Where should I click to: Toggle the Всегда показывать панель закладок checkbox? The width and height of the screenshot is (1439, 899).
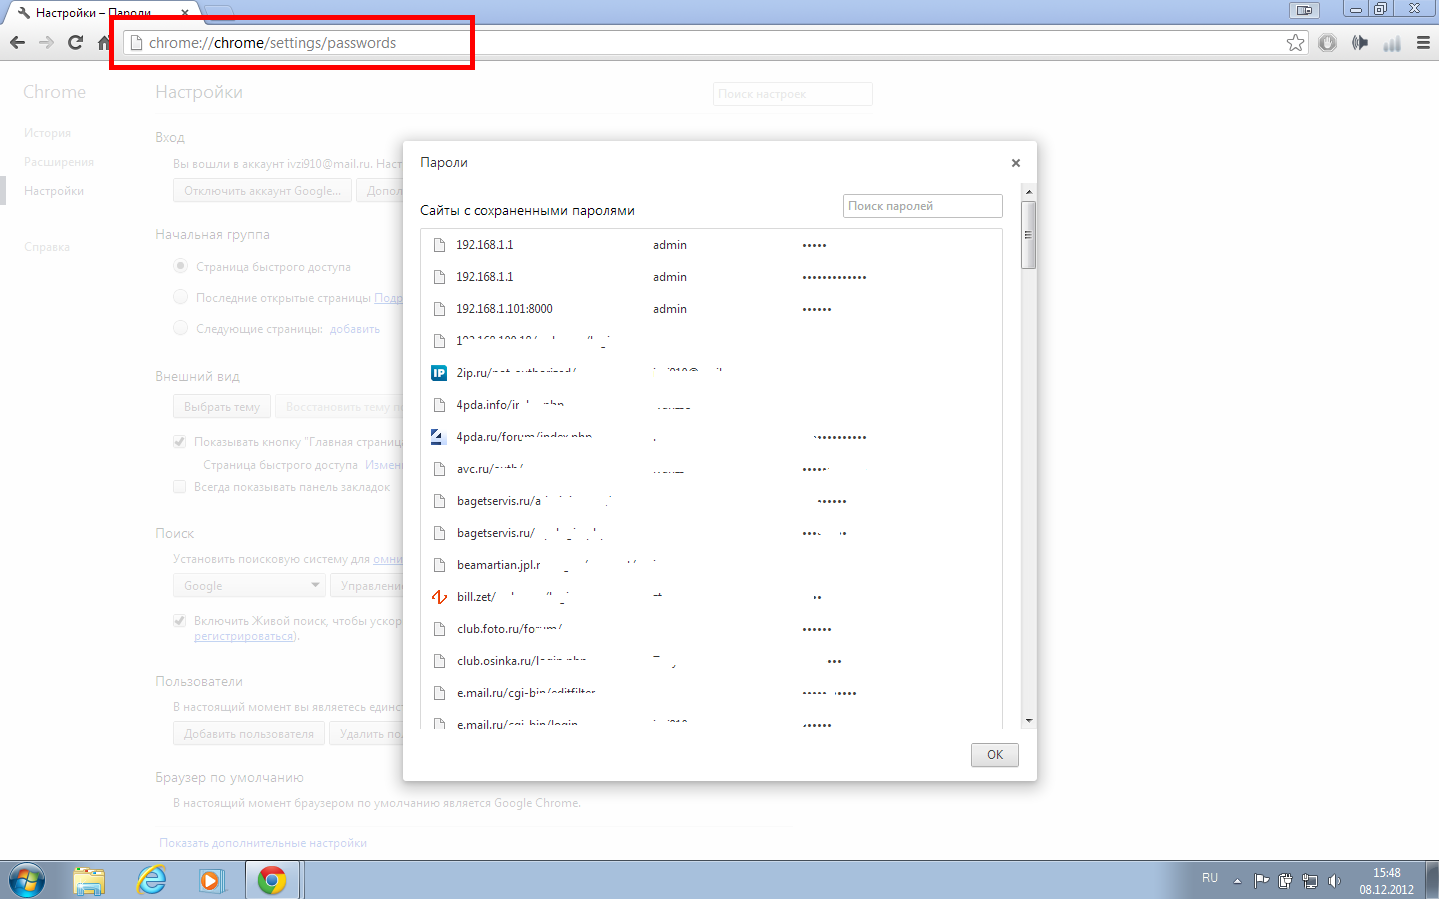pyautogui.click(x=180, y=487)
